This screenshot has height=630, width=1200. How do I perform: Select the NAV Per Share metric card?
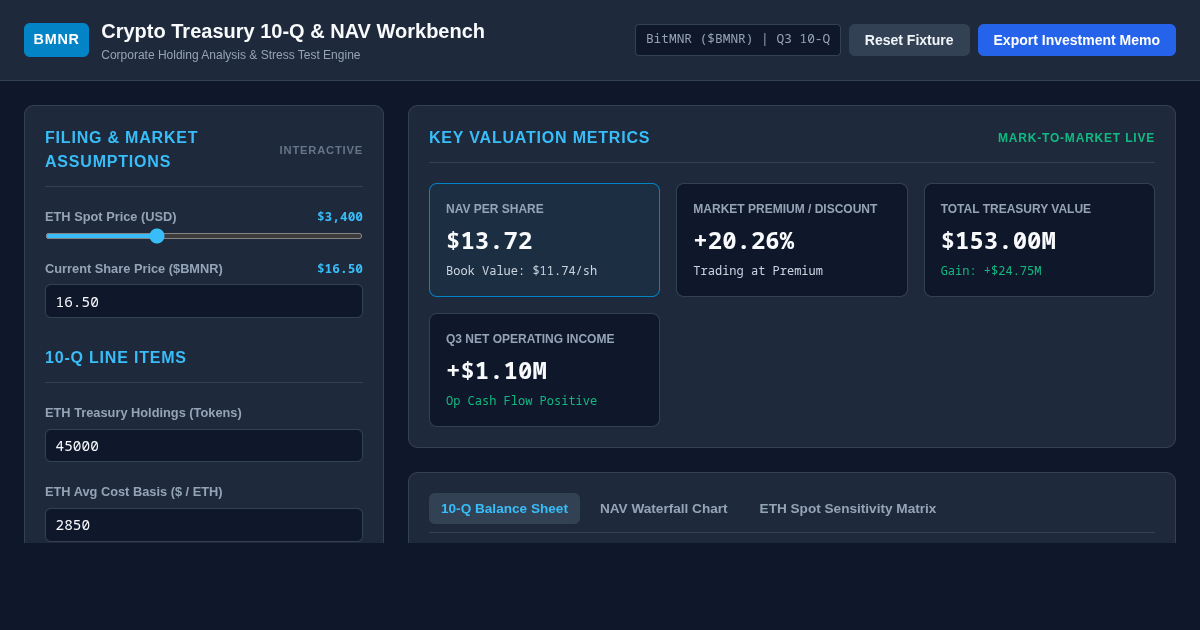coord(544,240)
